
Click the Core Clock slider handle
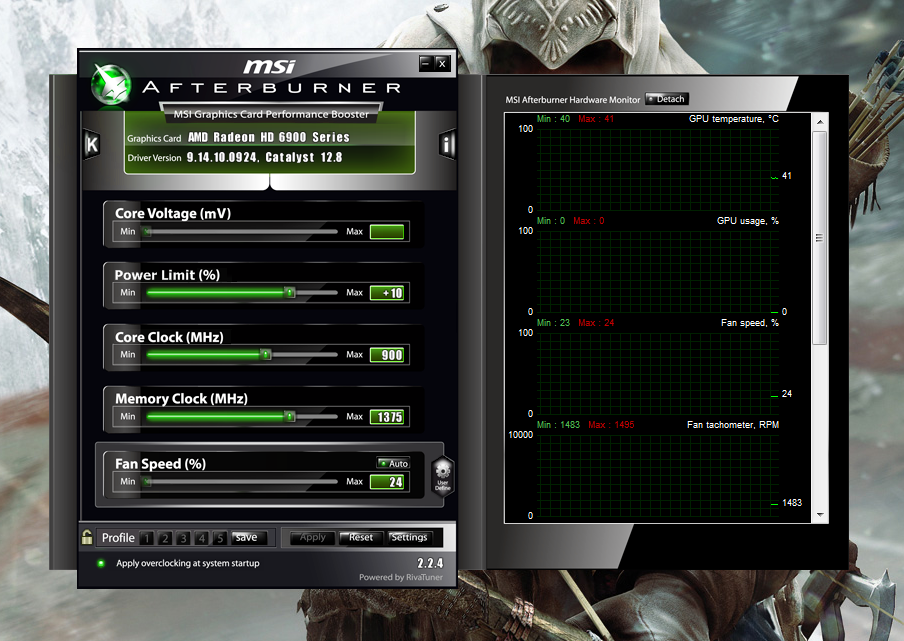[265, 355]
